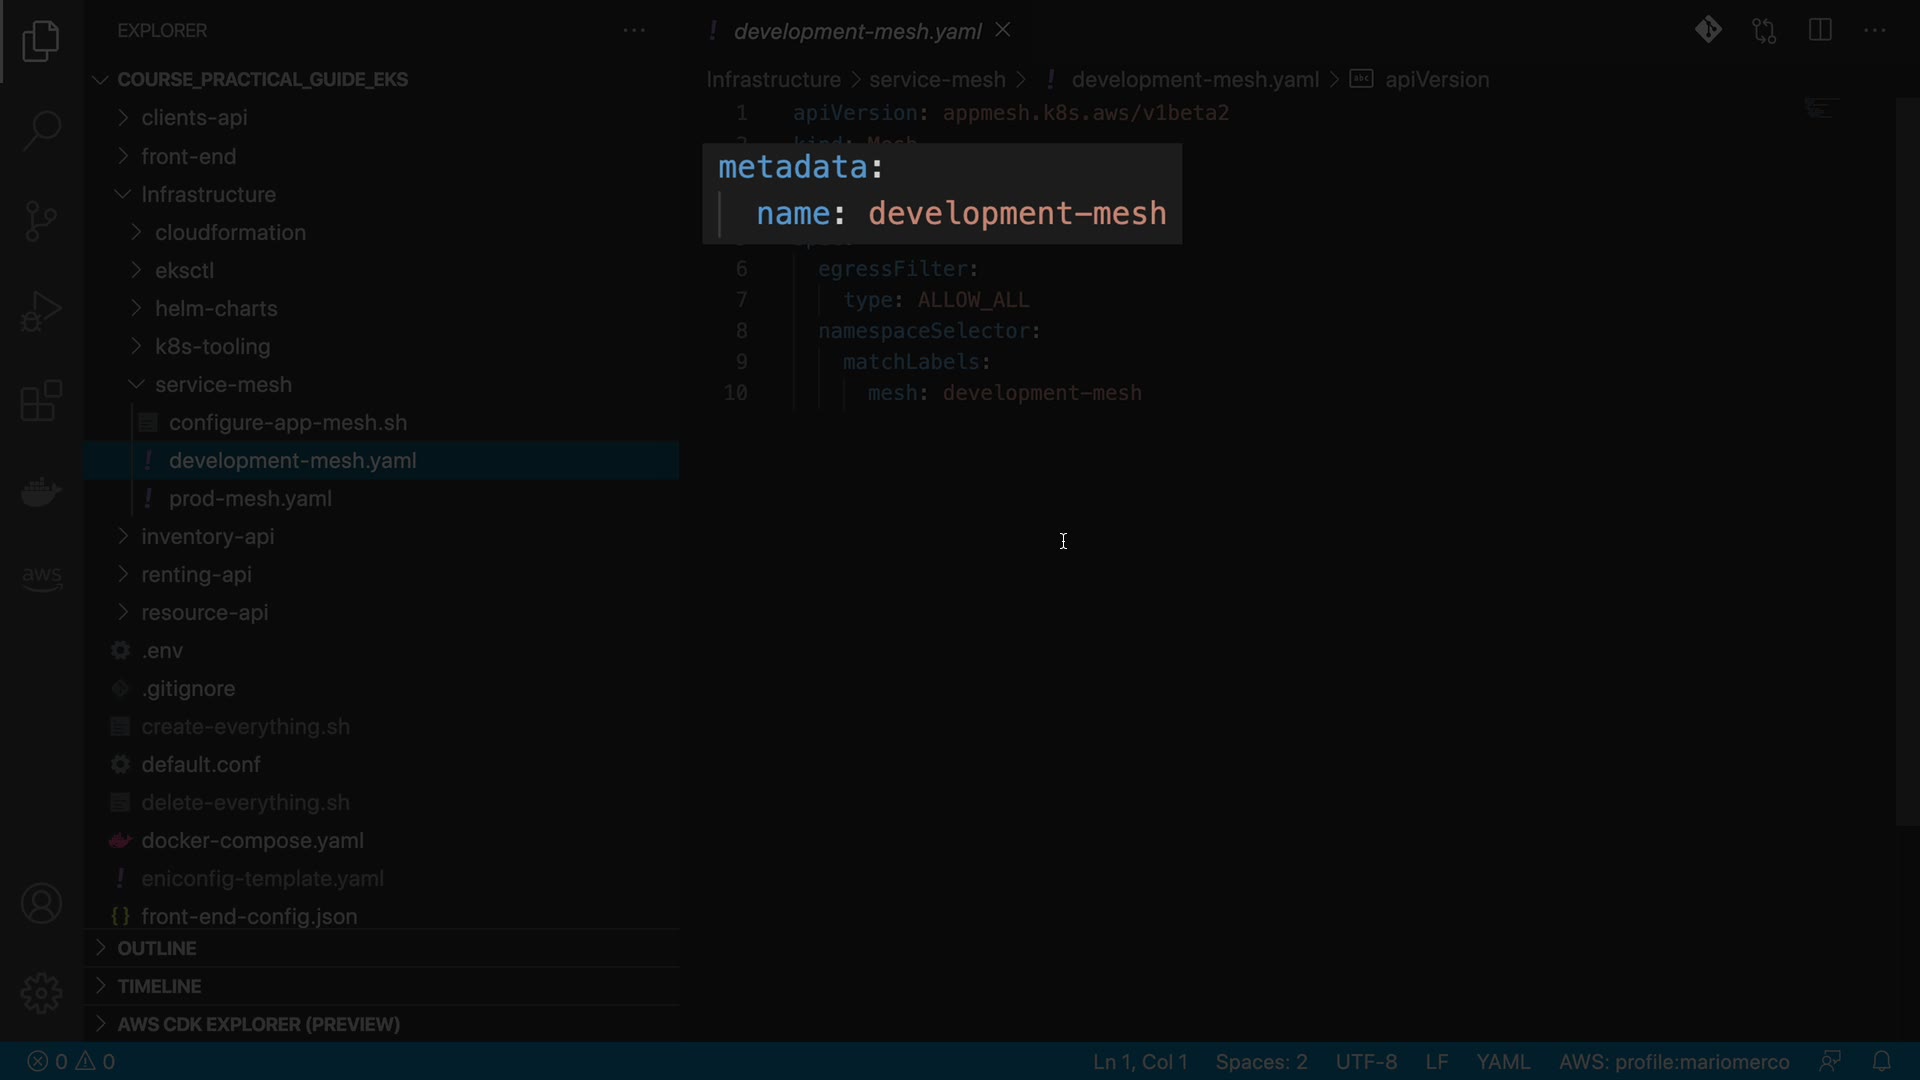The image size is (1920, 1080).
Task: Click the notifications bell in status bar
Action: [1881, 1061]
